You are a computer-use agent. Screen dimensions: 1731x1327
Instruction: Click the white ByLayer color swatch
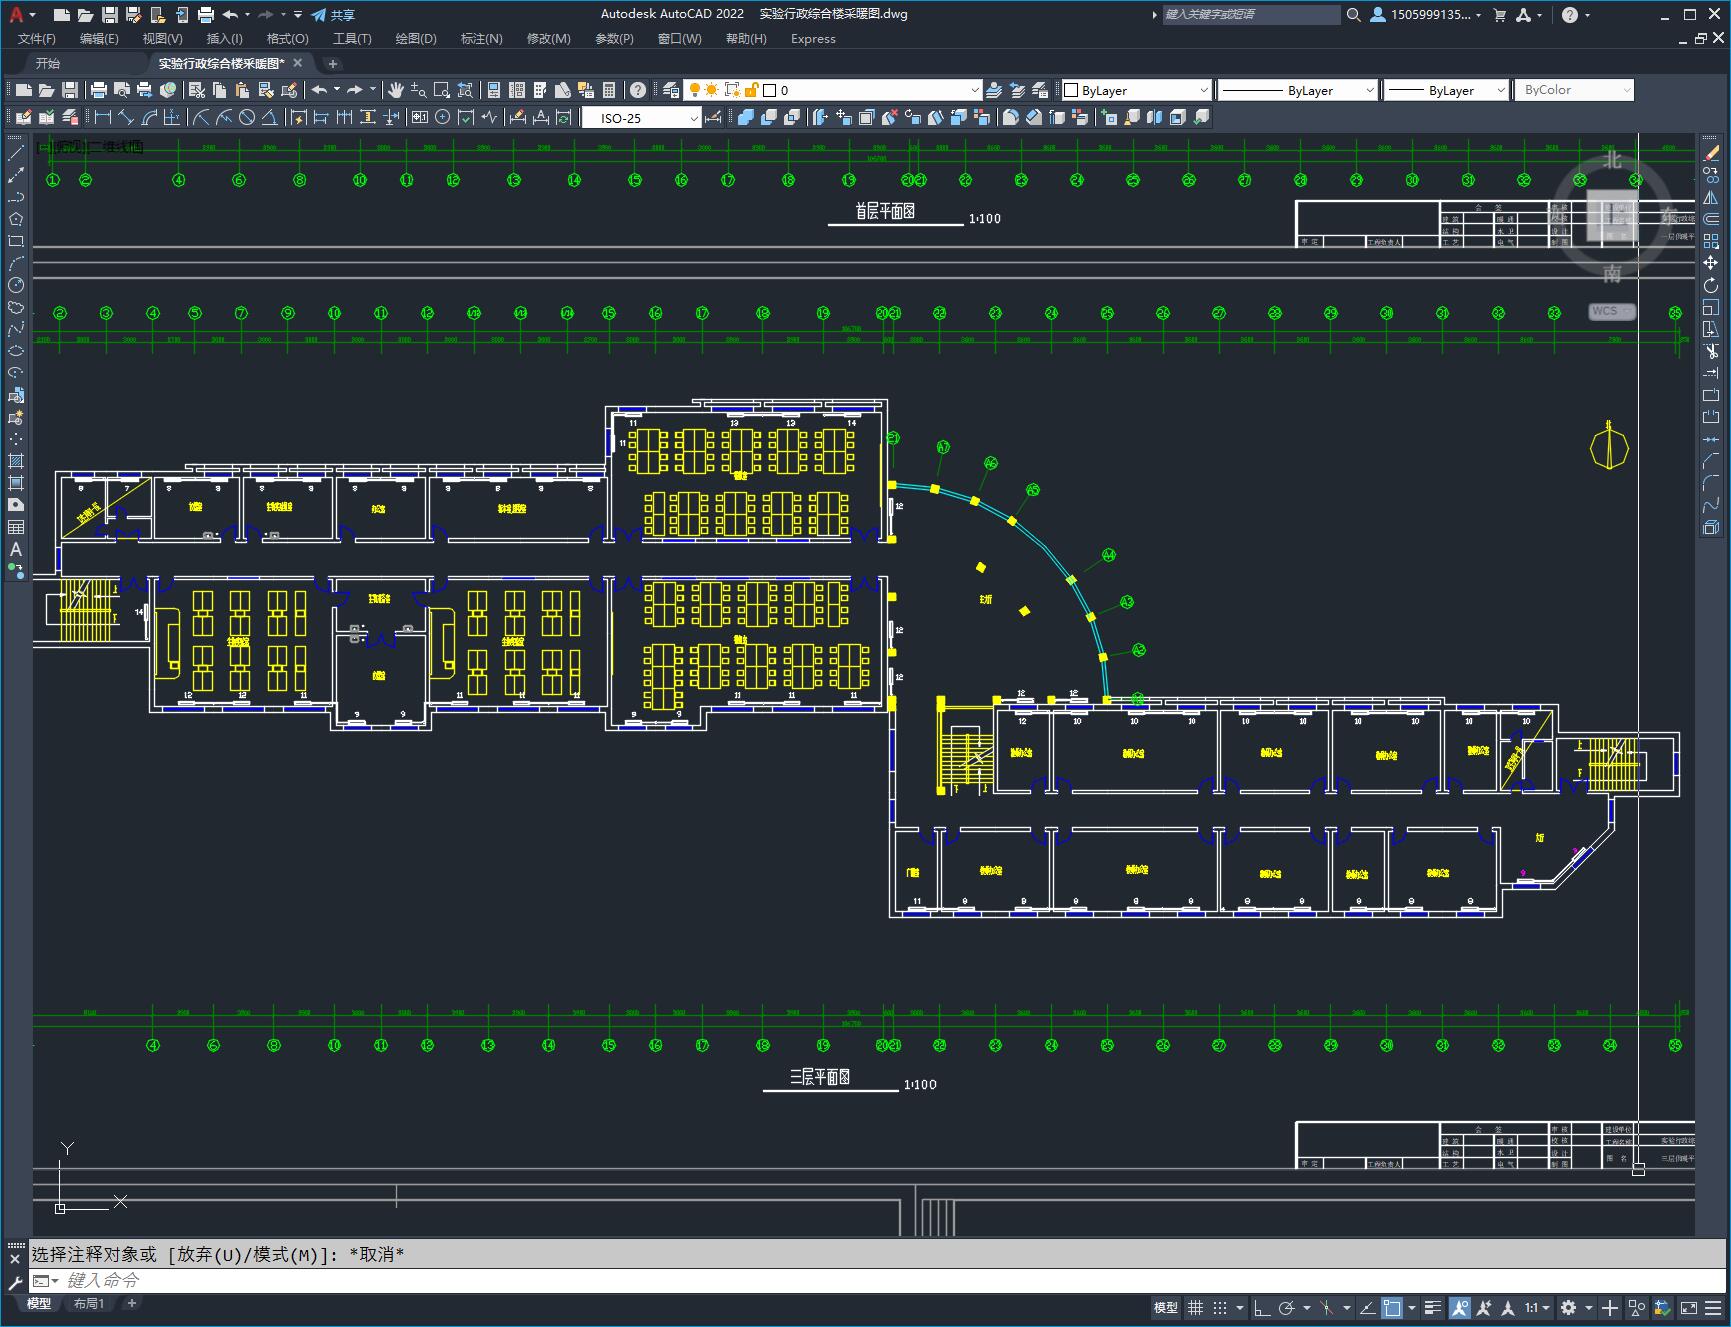[1071, 90]
